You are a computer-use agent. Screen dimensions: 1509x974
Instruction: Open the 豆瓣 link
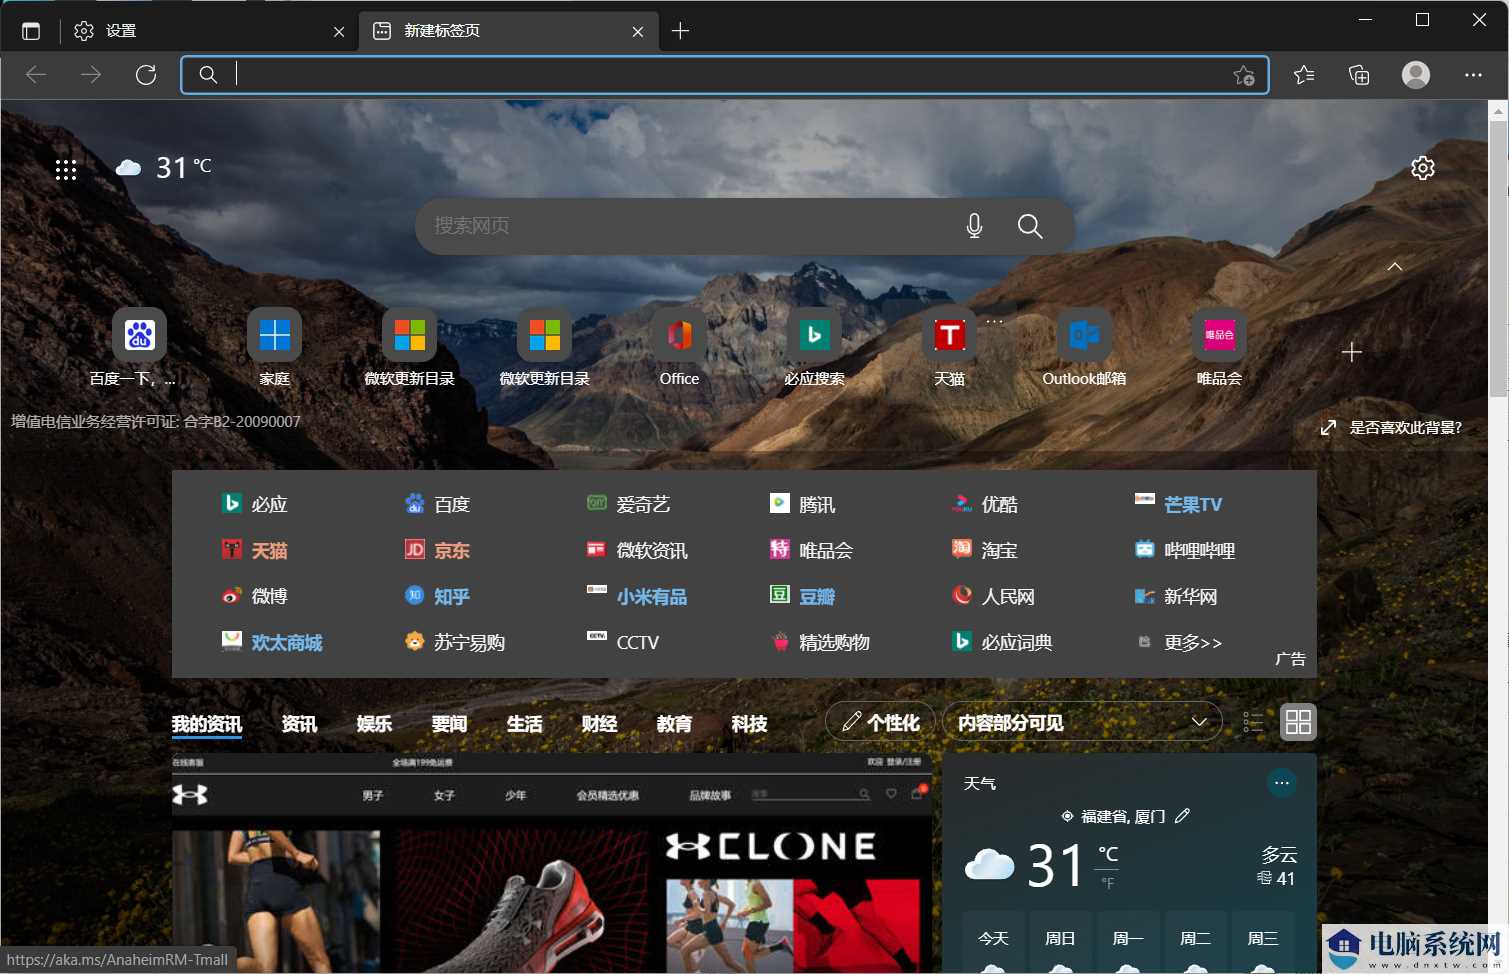[x=802, y=596]
